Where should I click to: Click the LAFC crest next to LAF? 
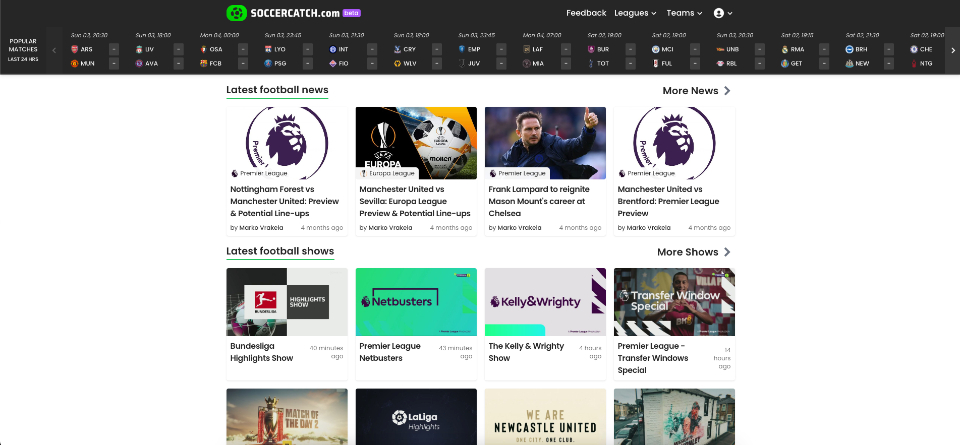(x=527, y=49)
